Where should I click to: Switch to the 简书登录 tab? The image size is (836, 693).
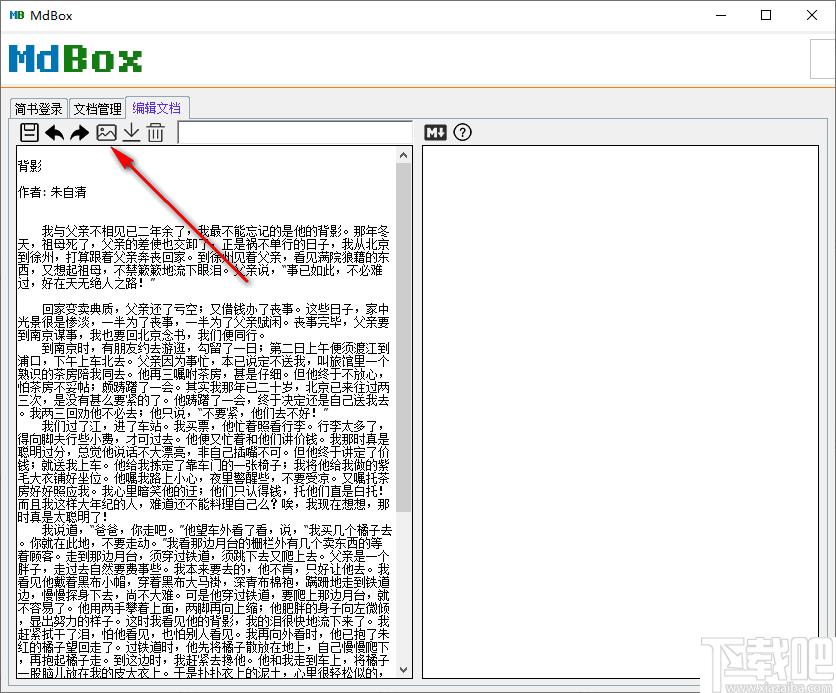[x=38, y=109]
